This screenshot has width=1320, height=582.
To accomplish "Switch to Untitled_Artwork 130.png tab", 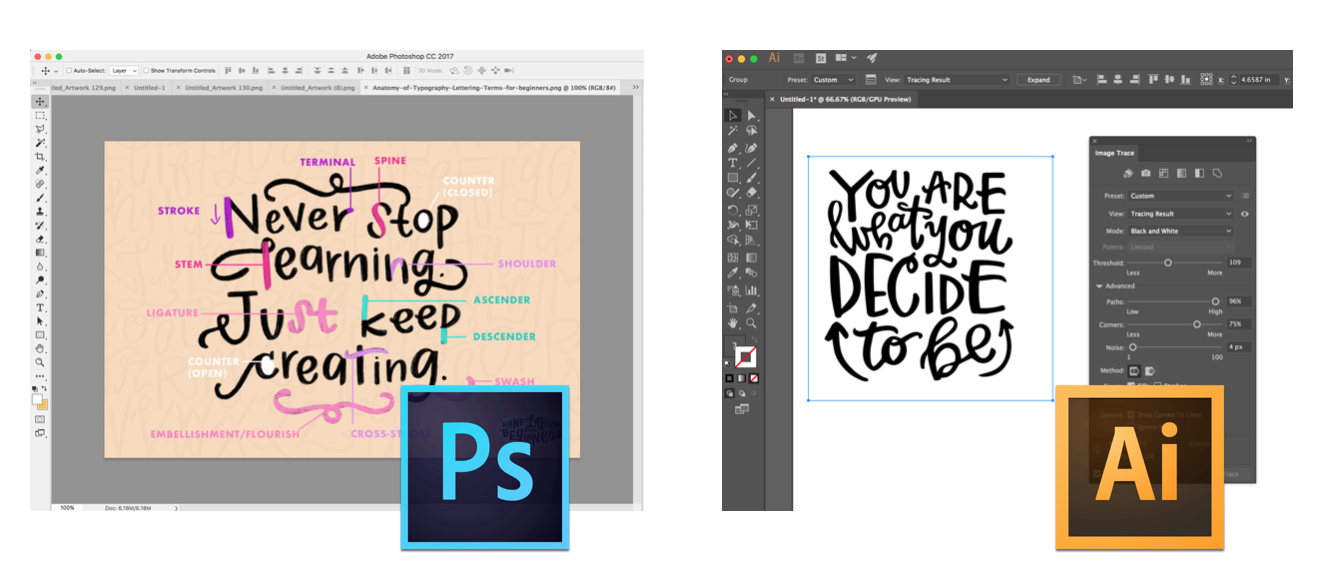I will pyautogui.click(x=221, y=88).
